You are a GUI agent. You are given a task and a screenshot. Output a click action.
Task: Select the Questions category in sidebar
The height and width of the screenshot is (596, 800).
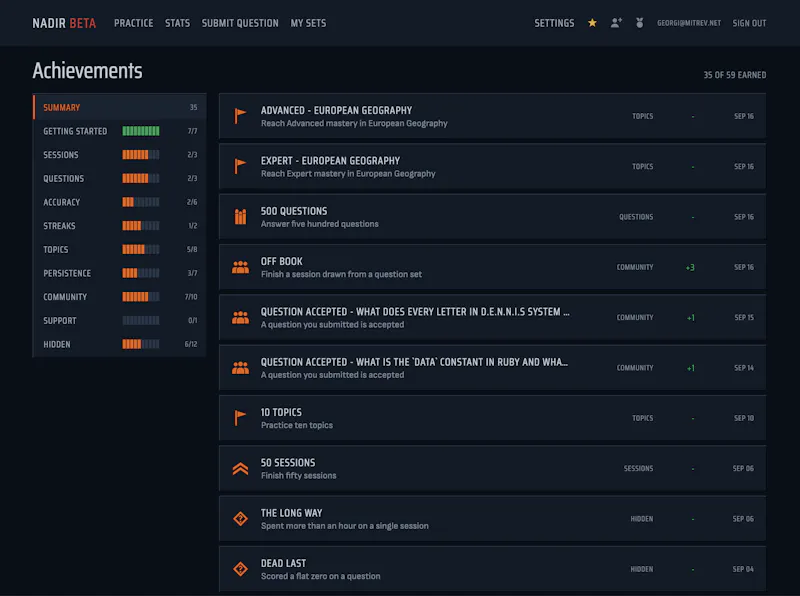pos(119,179)
